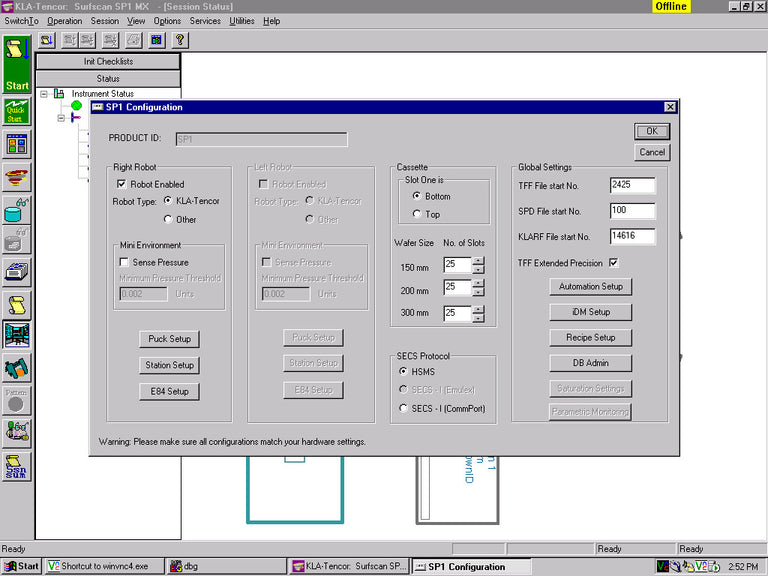
Task: Click the OK button
Action: pos(652,131)
